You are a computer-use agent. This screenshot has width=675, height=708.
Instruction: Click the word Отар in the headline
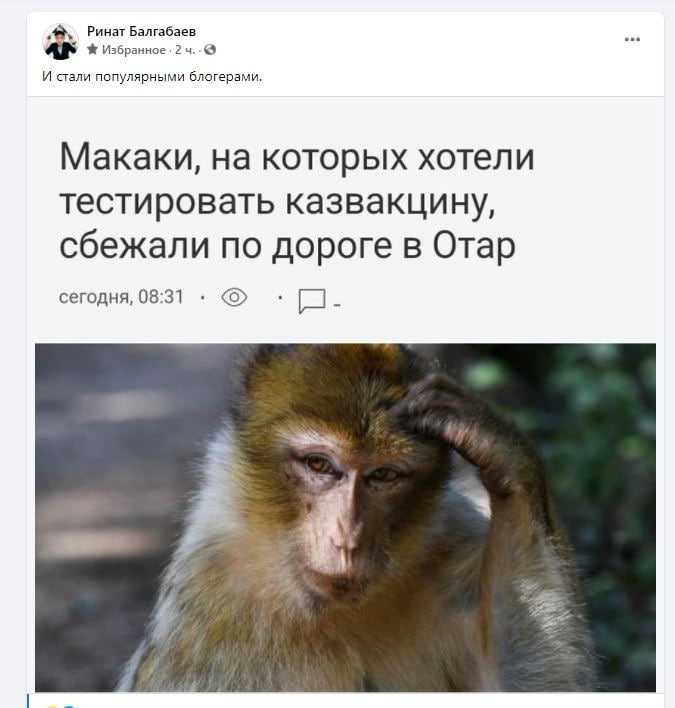point(474,247)
